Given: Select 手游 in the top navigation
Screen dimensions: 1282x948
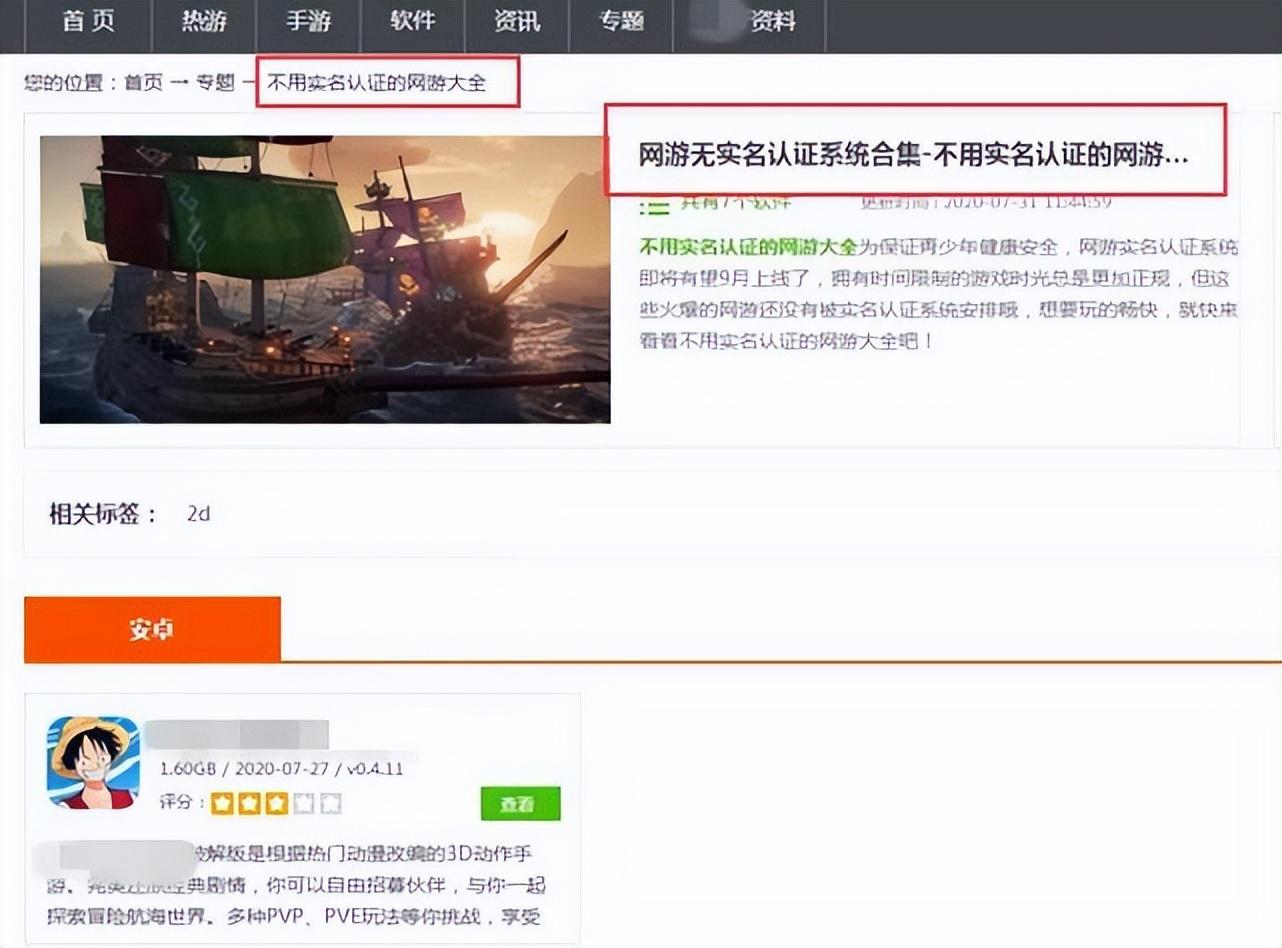Looking at the screenshot, I should pos(308,22).
